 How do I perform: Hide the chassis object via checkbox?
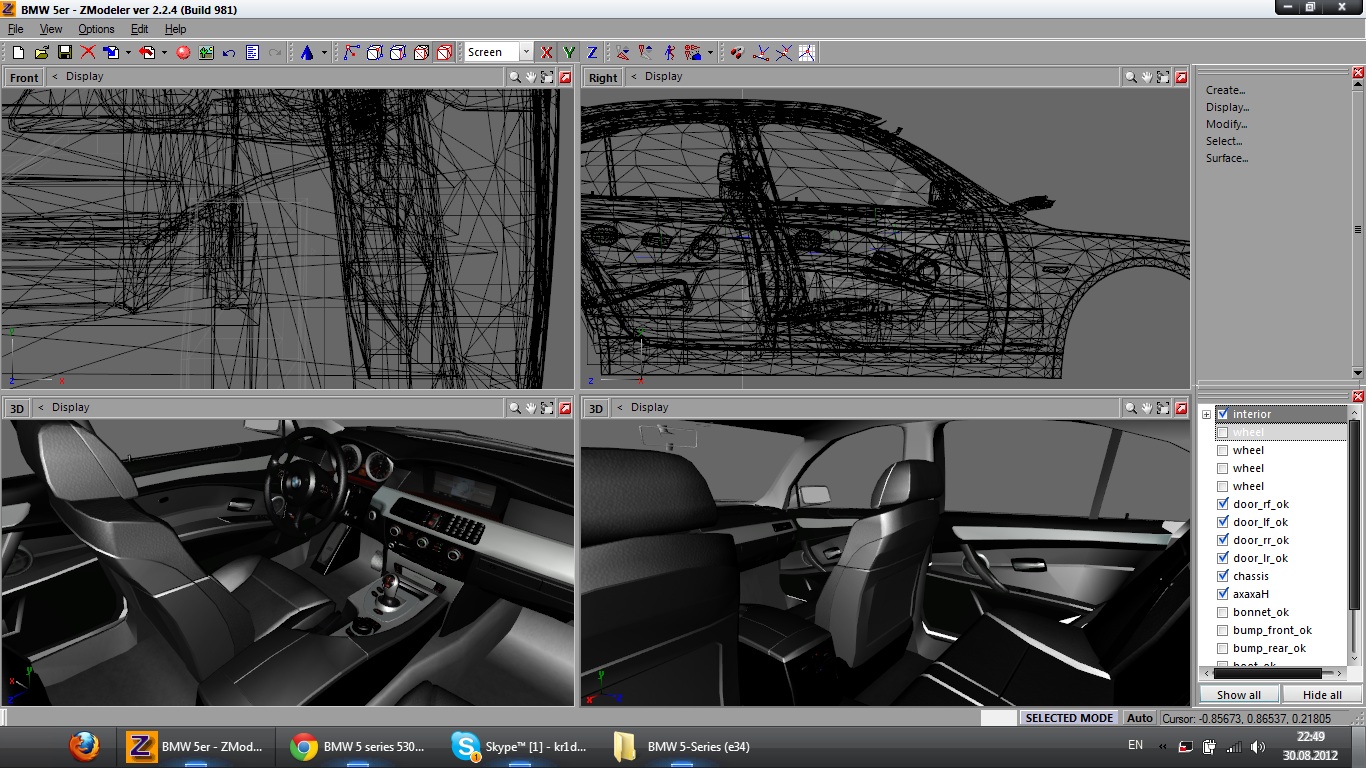tap(1222, 576)
